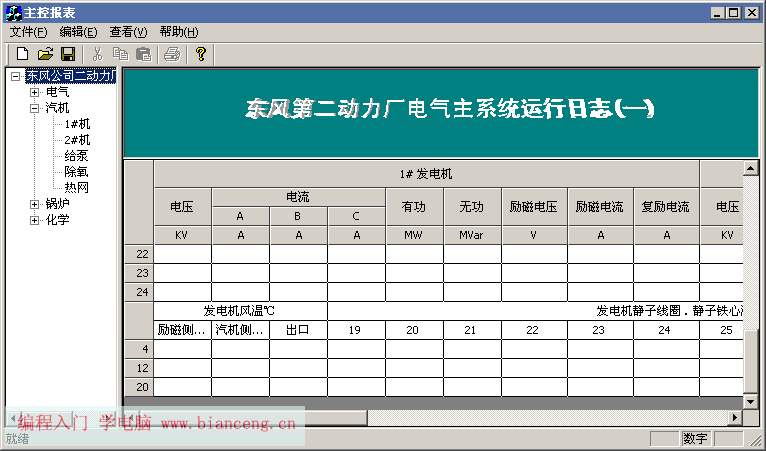Minimize the 主控报表 window
The image size is (766, 451).
click(x=717, y=13)
